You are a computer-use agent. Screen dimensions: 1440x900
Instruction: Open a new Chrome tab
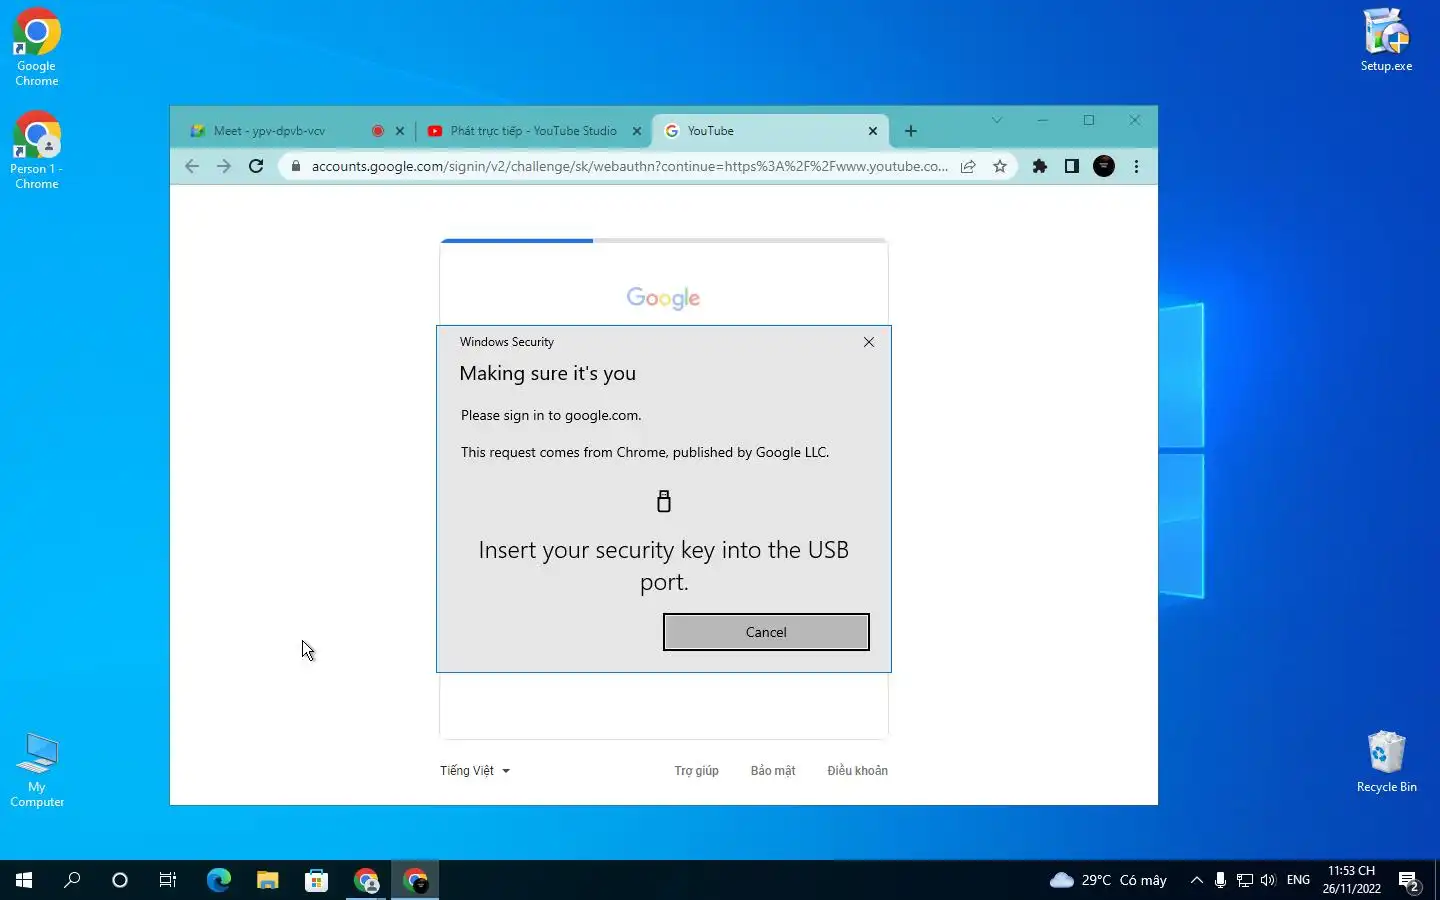pos(911,131)
